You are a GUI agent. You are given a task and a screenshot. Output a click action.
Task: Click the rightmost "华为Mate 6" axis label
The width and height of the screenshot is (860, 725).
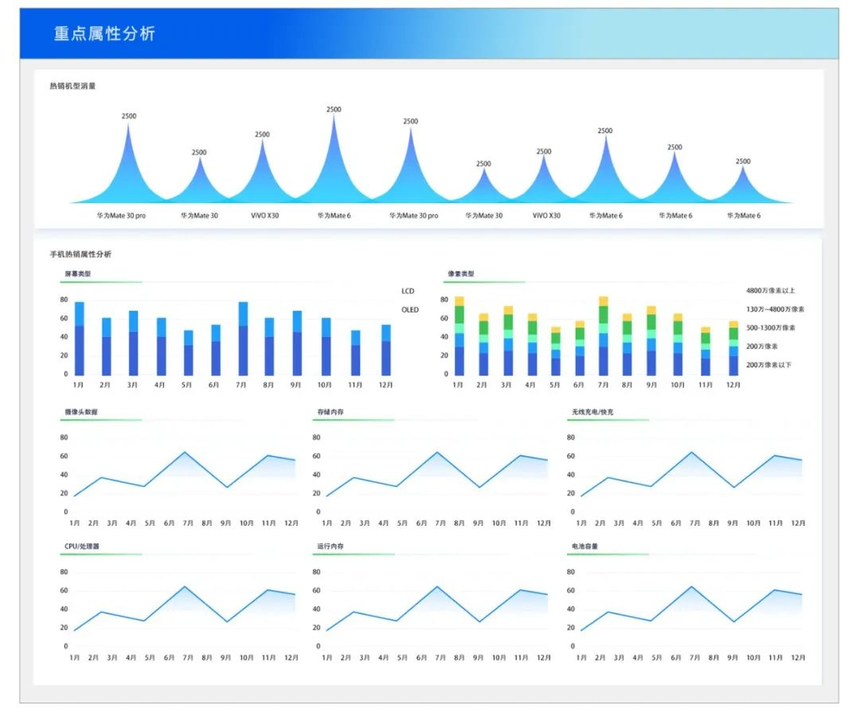[744, 216]
